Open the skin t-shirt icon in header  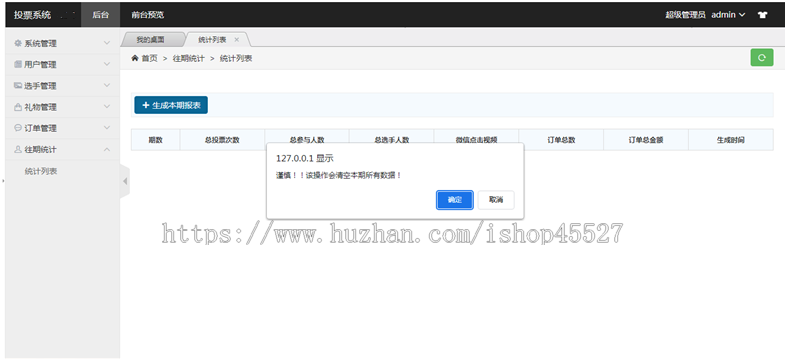[x=762, y=15]
